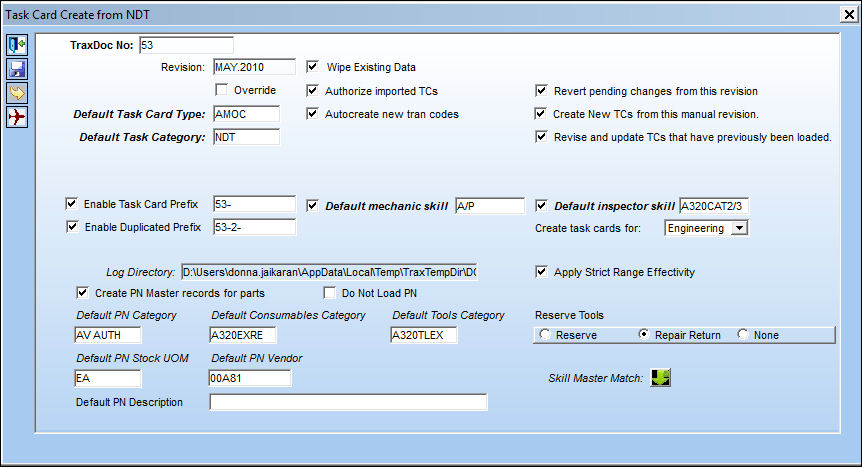Screen dimensions: 862x467
Task: Click the save floppy disk icon
Action: click(17, 69)
